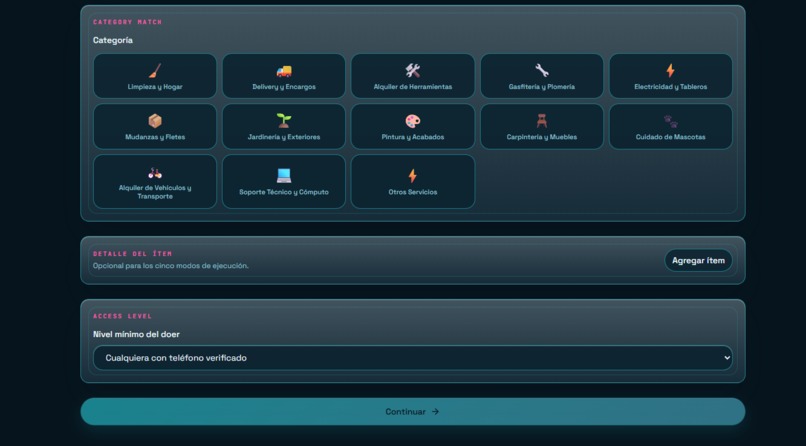The height and width of the screenshot is (446, 806).
Task: Select the Soporte Técnico y Cómputo laptop icon
Action: 284,176
